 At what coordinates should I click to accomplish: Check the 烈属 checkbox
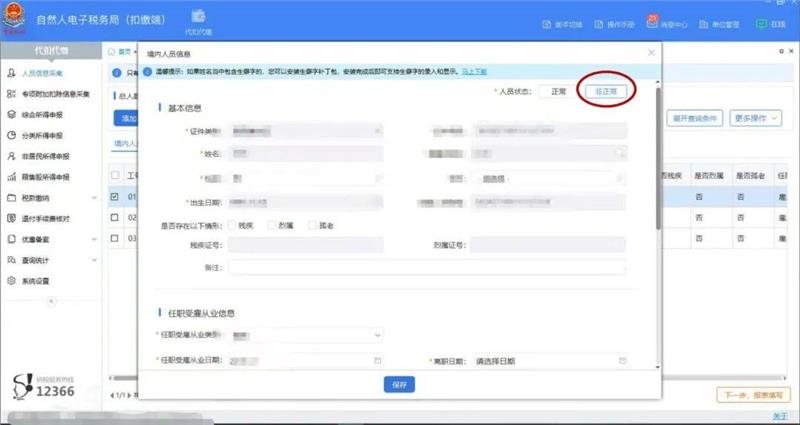pyautogui.click(x=272, y=225)
